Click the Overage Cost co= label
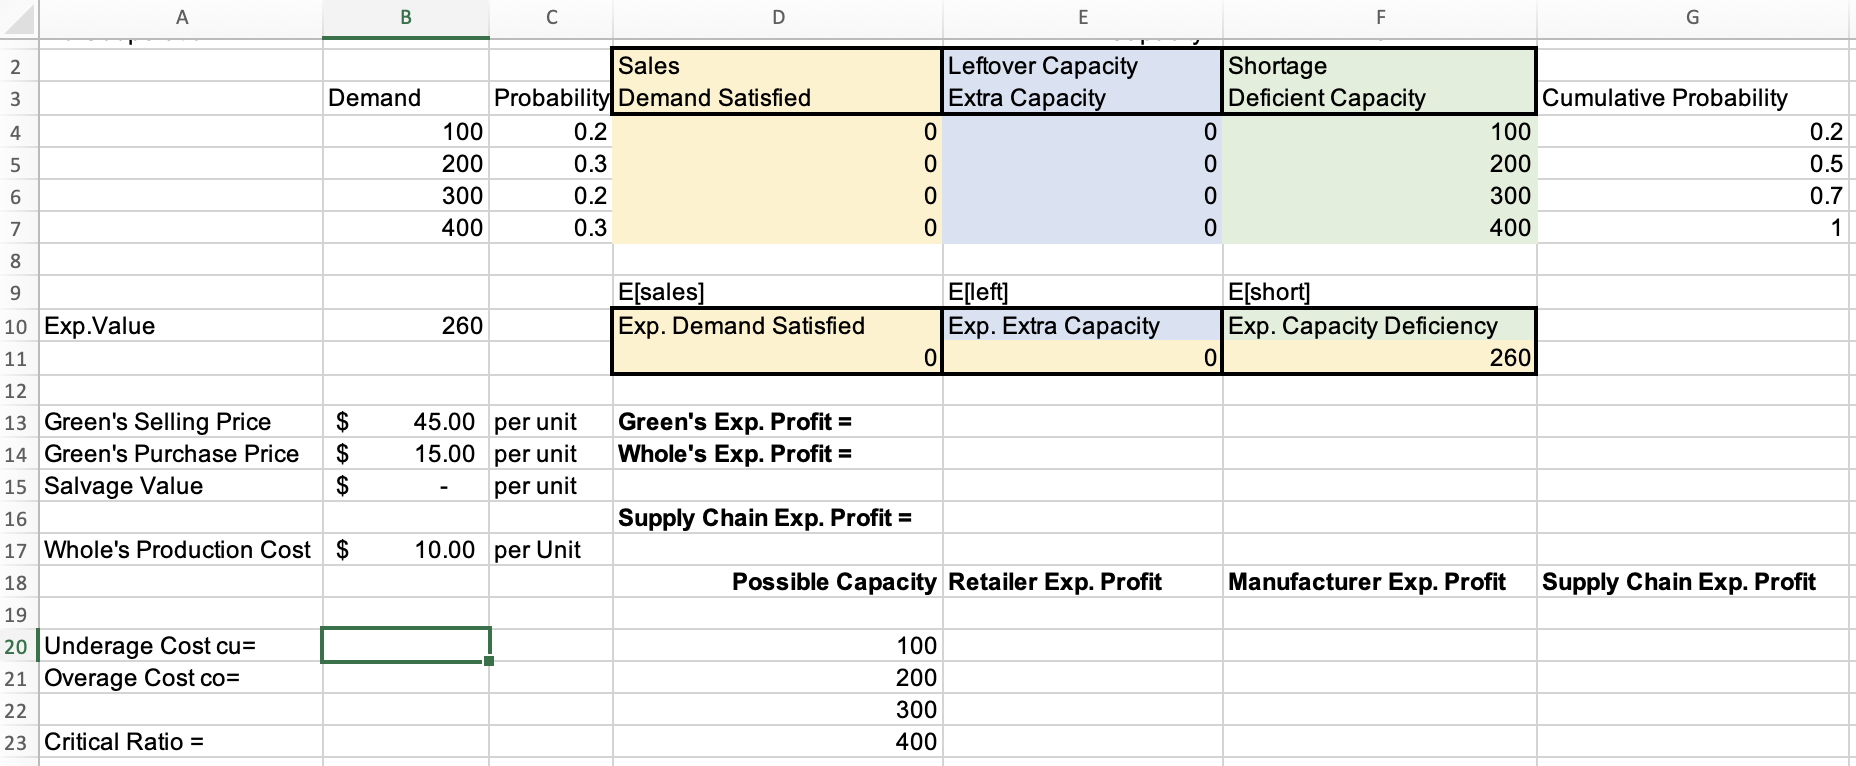 tap(143, 678)
